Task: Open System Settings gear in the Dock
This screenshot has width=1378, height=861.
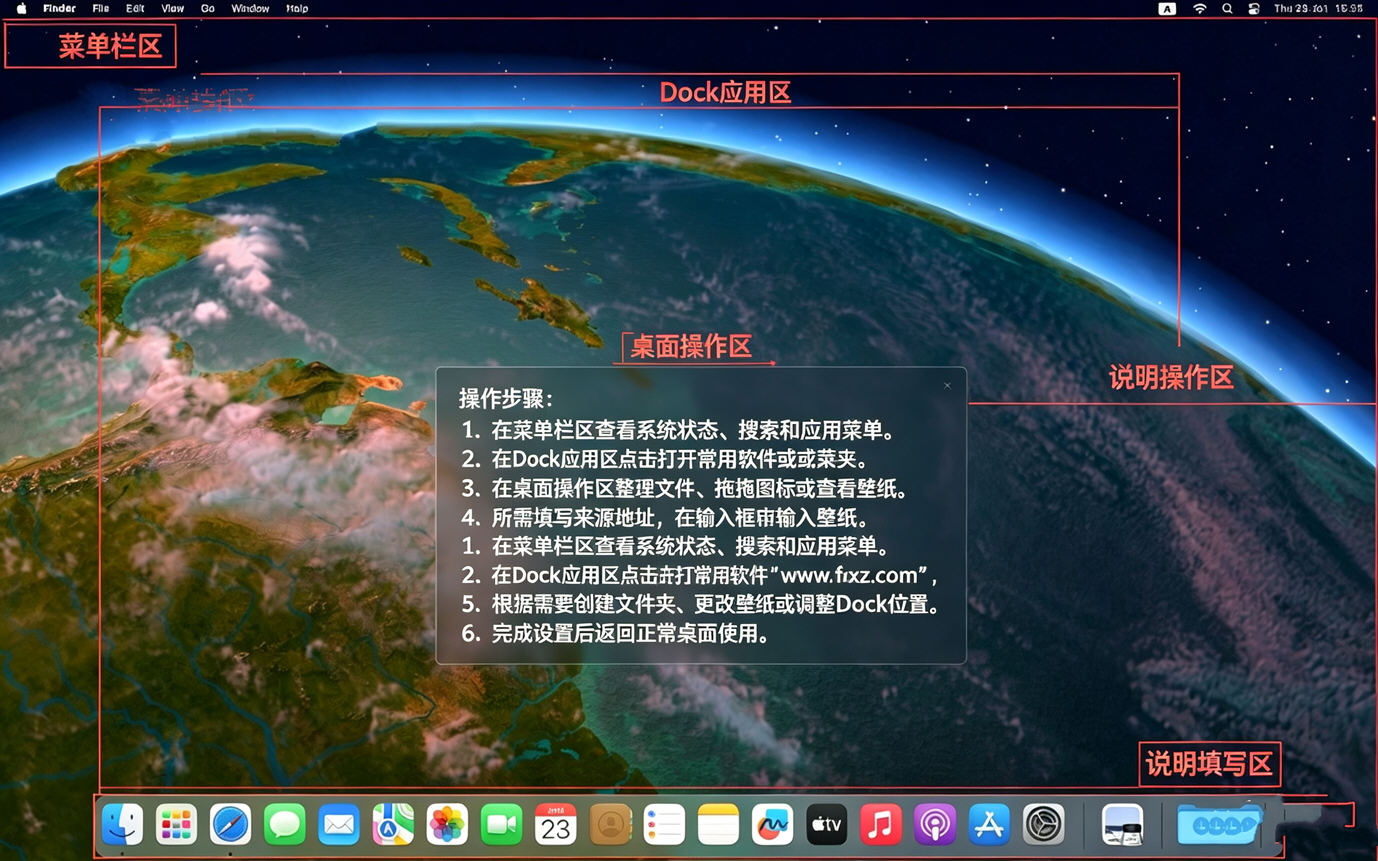Action: pos(1043,825)
